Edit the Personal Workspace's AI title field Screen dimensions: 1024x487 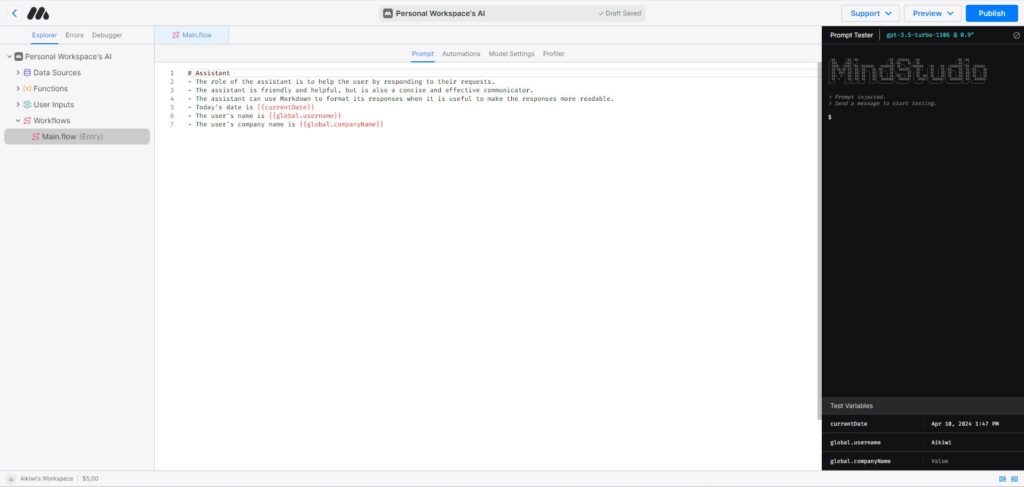tap(511, 13)
